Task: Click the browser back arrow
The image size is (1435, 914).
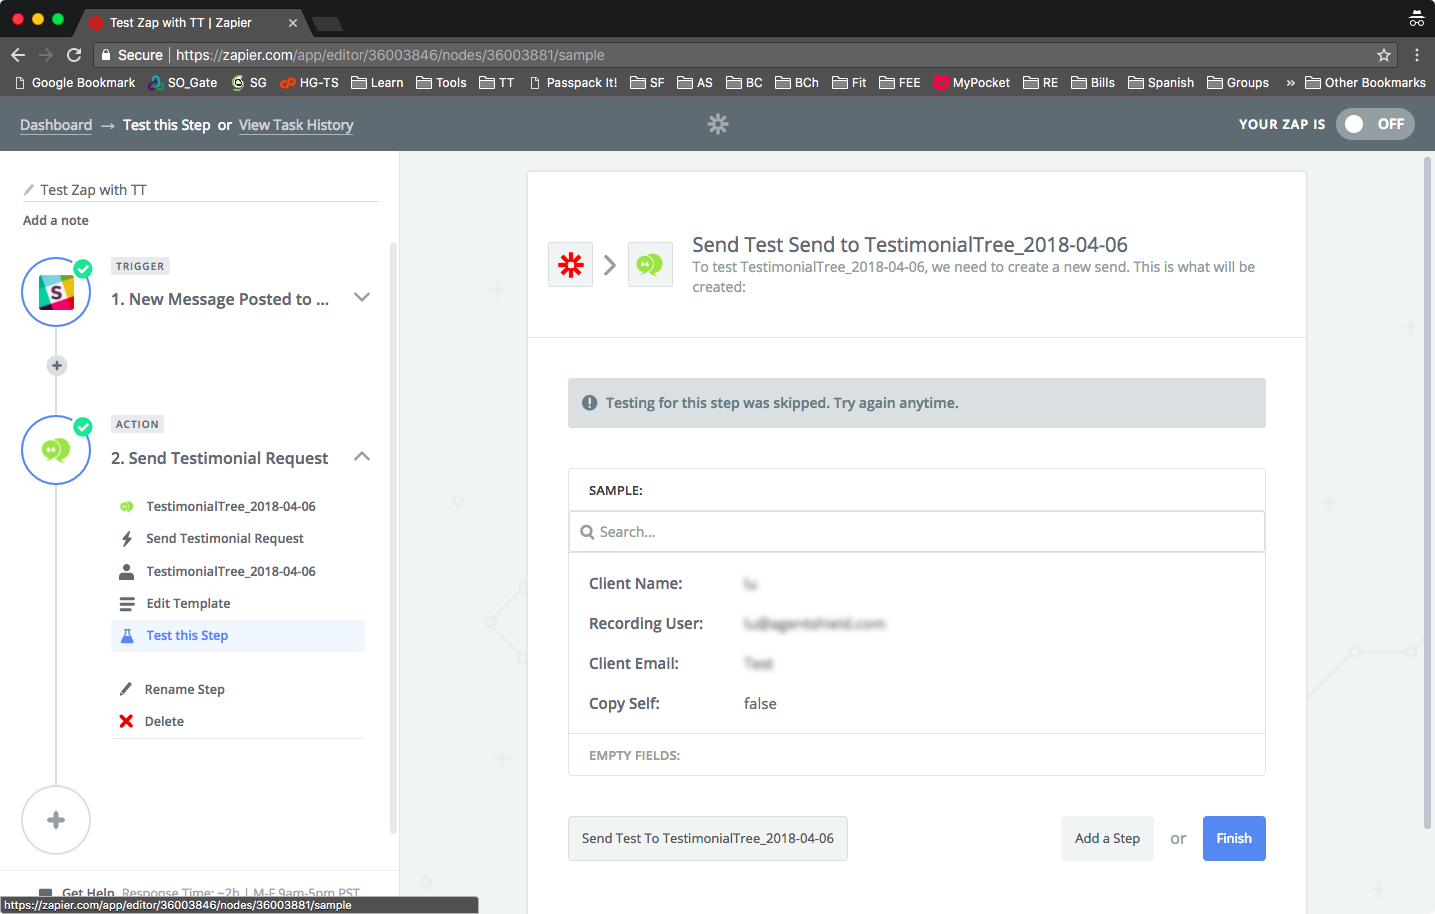Action: [18, 55]
